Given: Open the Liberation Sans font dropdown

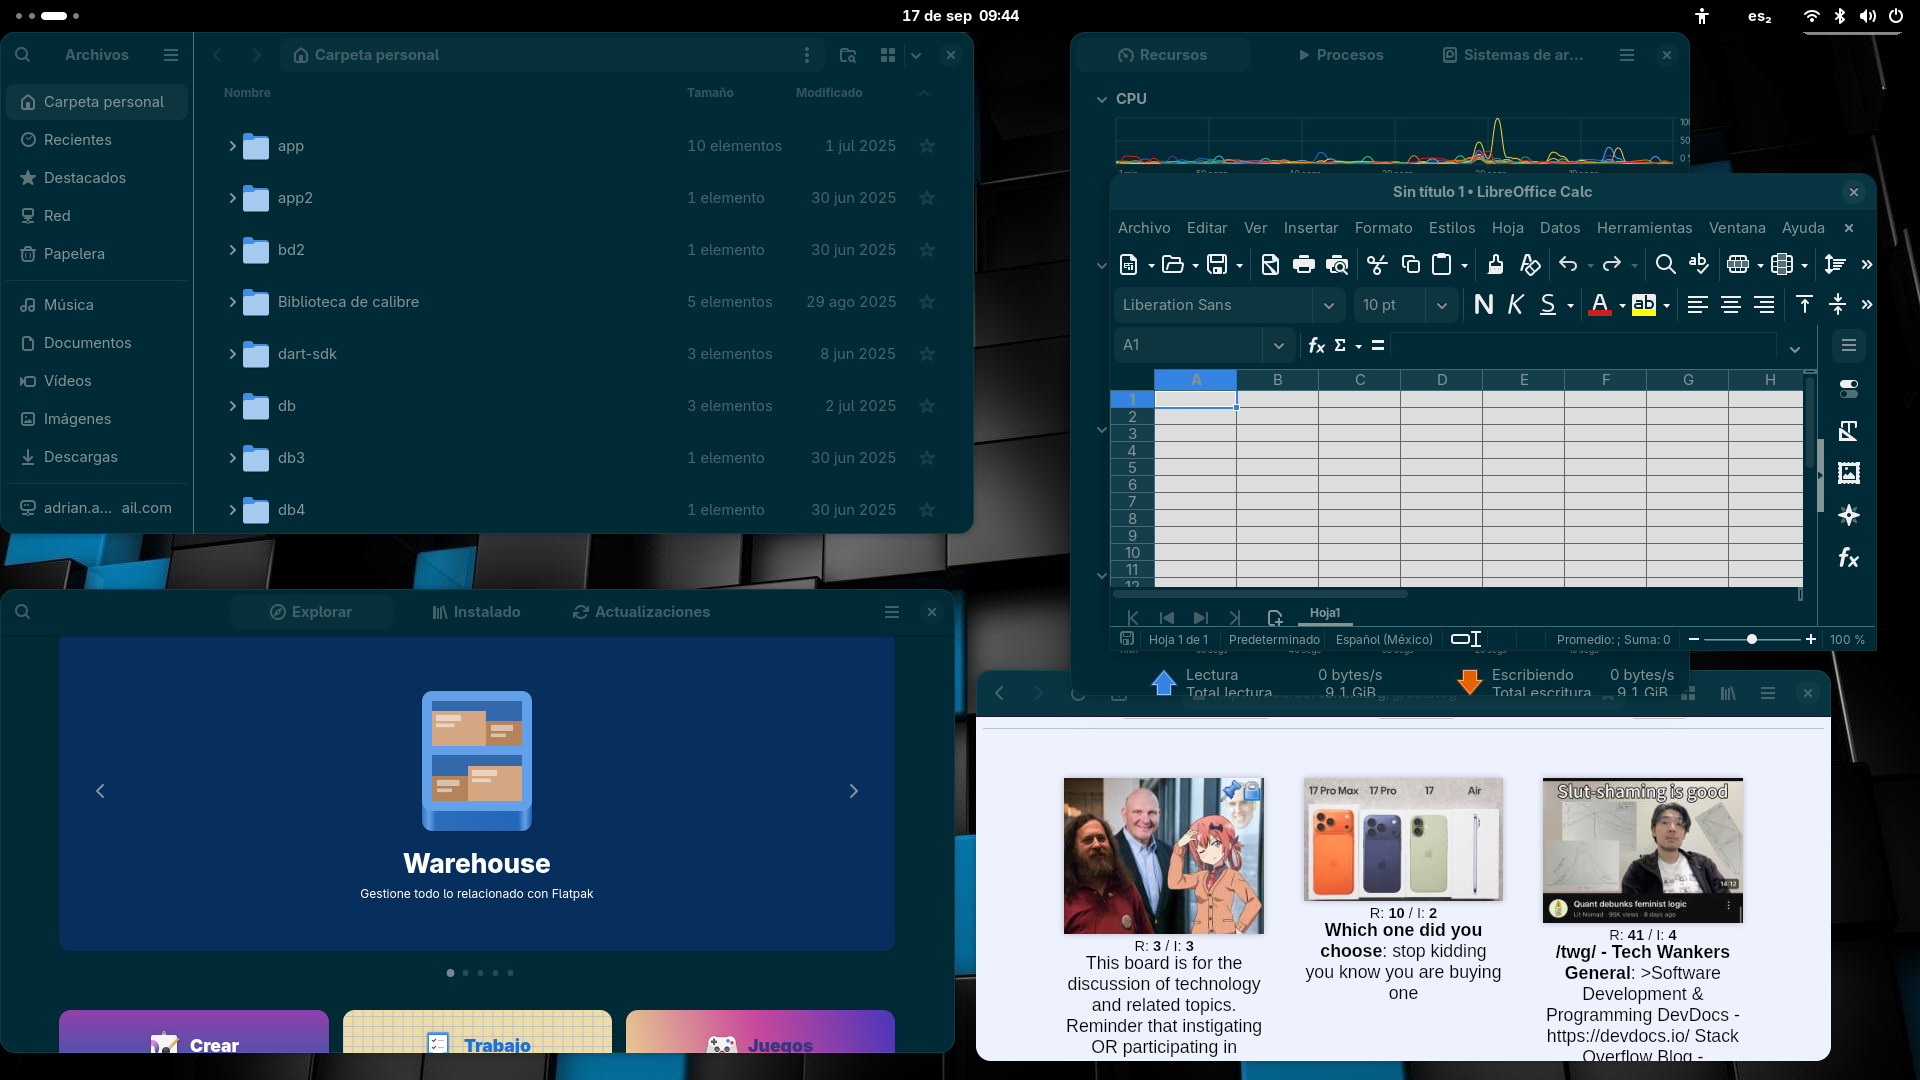Looking at the screenshot, I should (1329, 305).
